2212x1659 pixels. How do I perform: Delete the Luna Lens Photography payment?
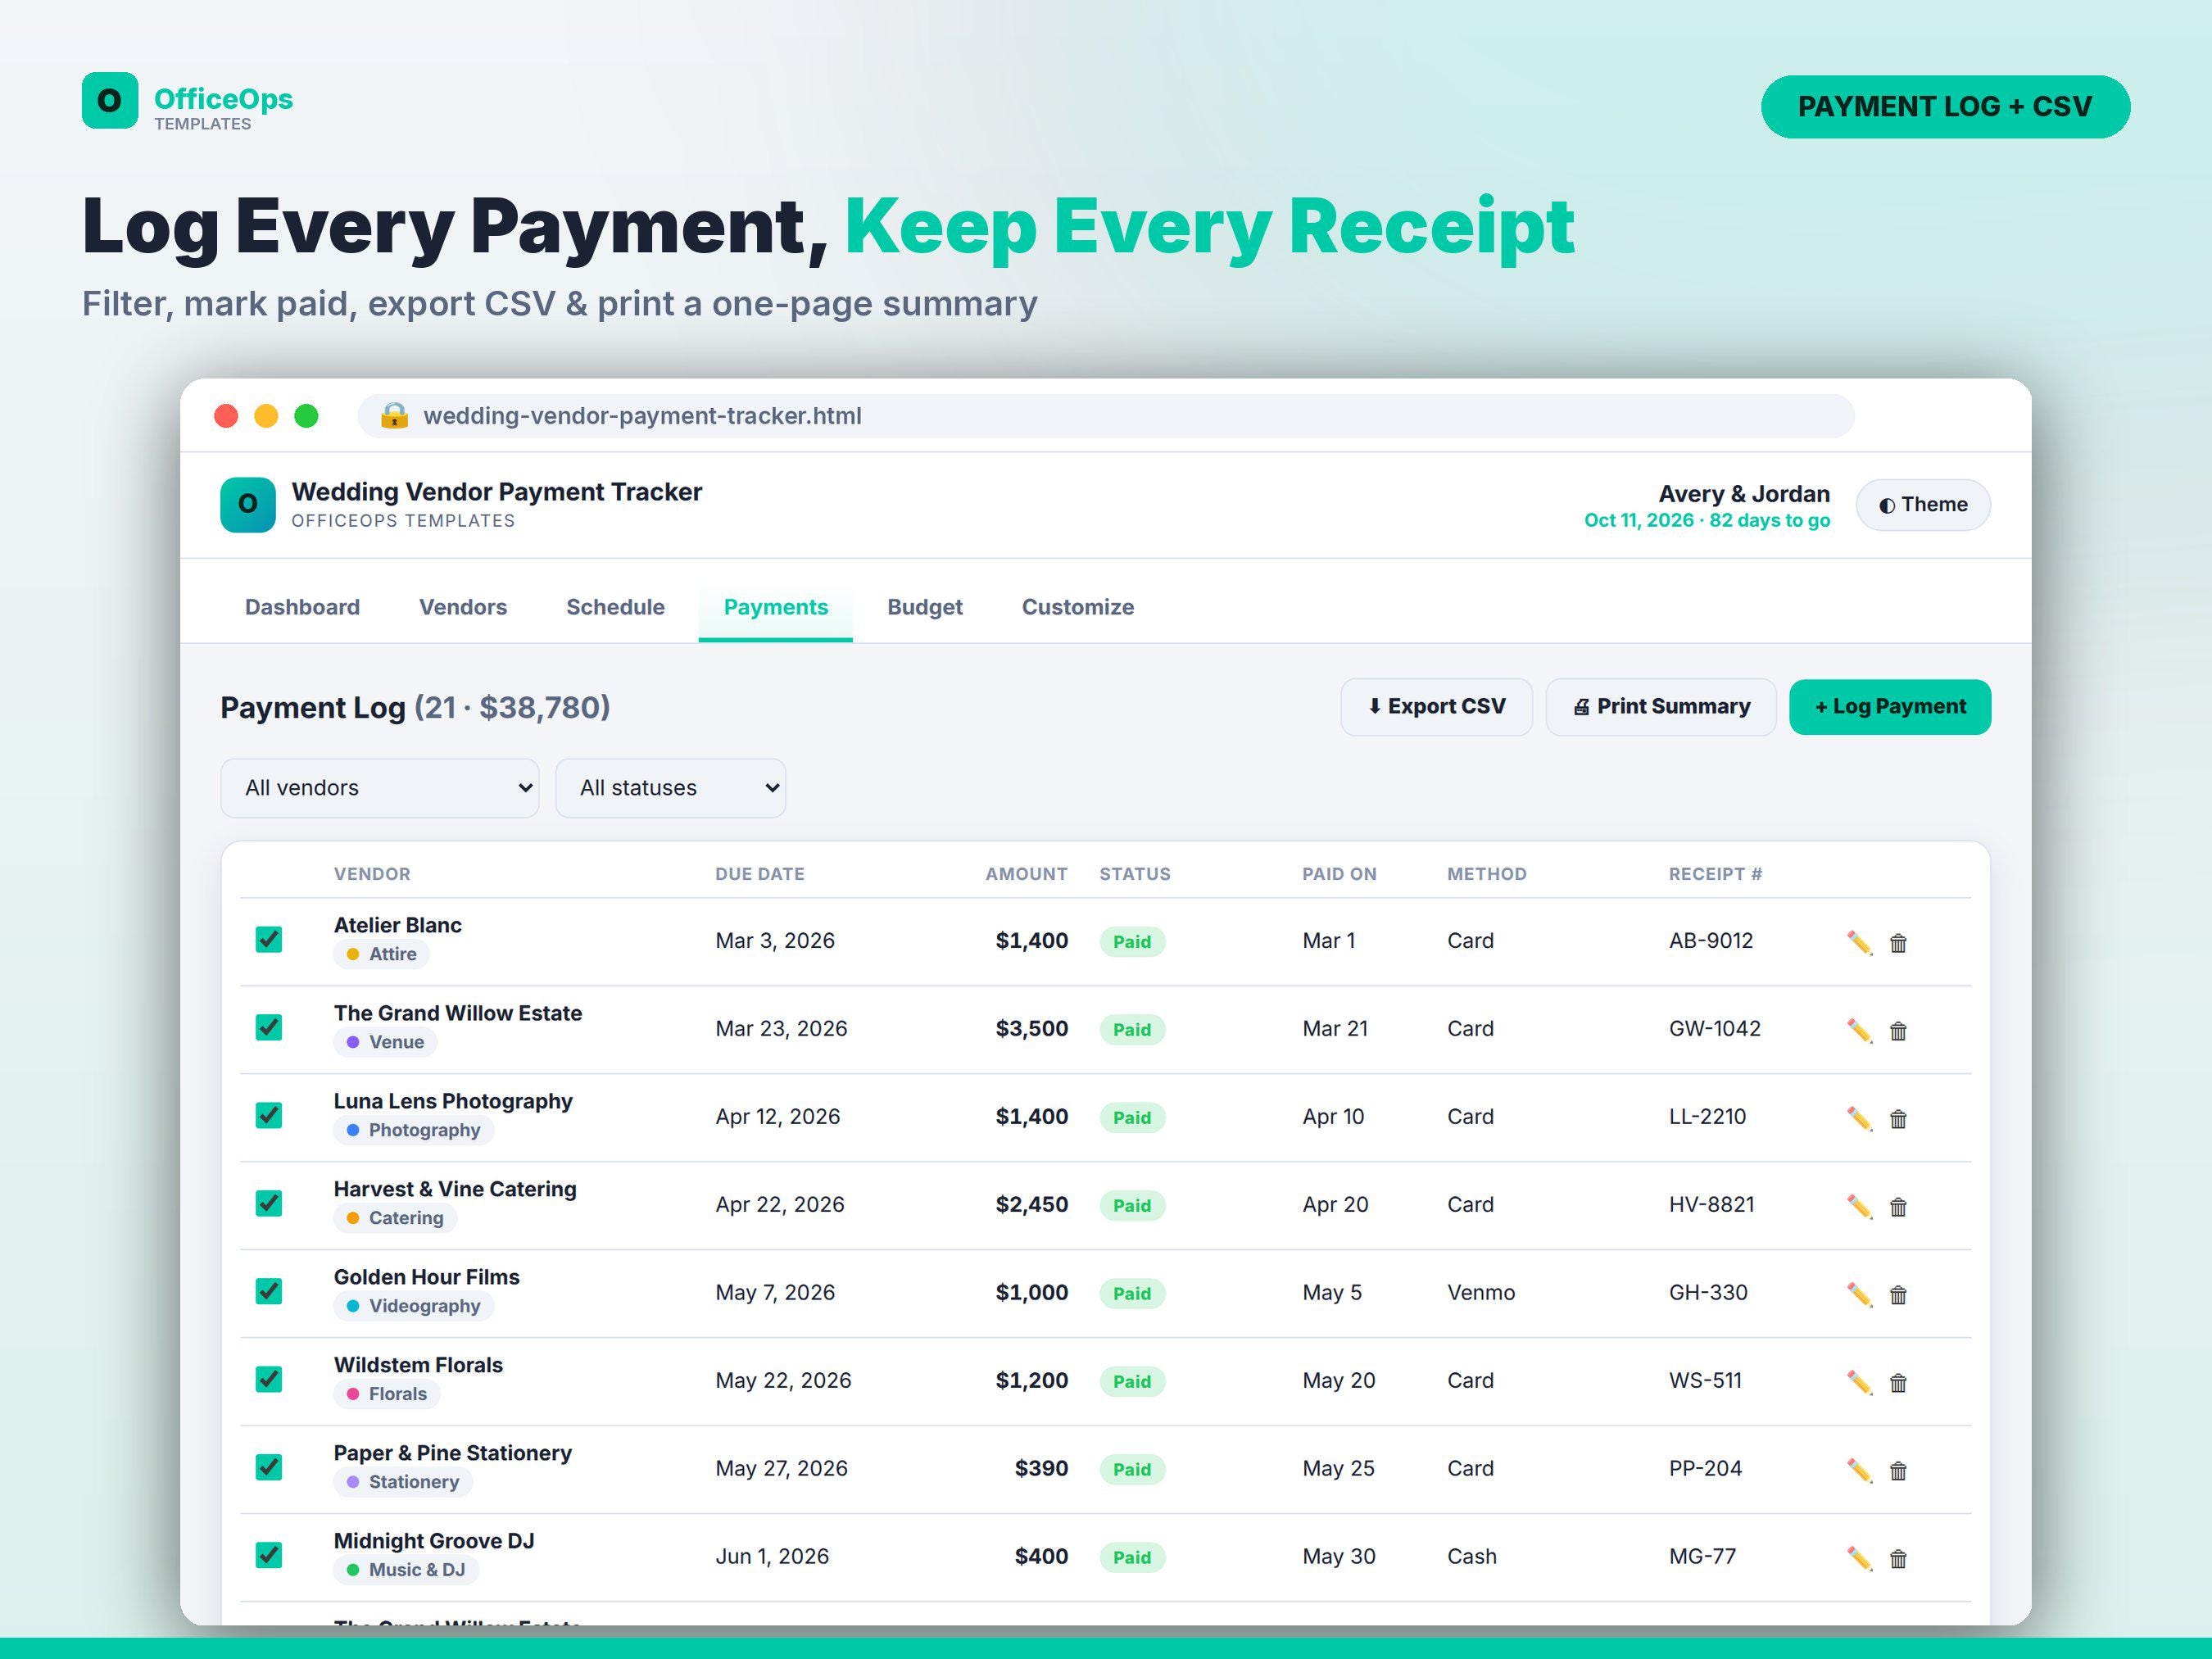tap(1898, 1118)
